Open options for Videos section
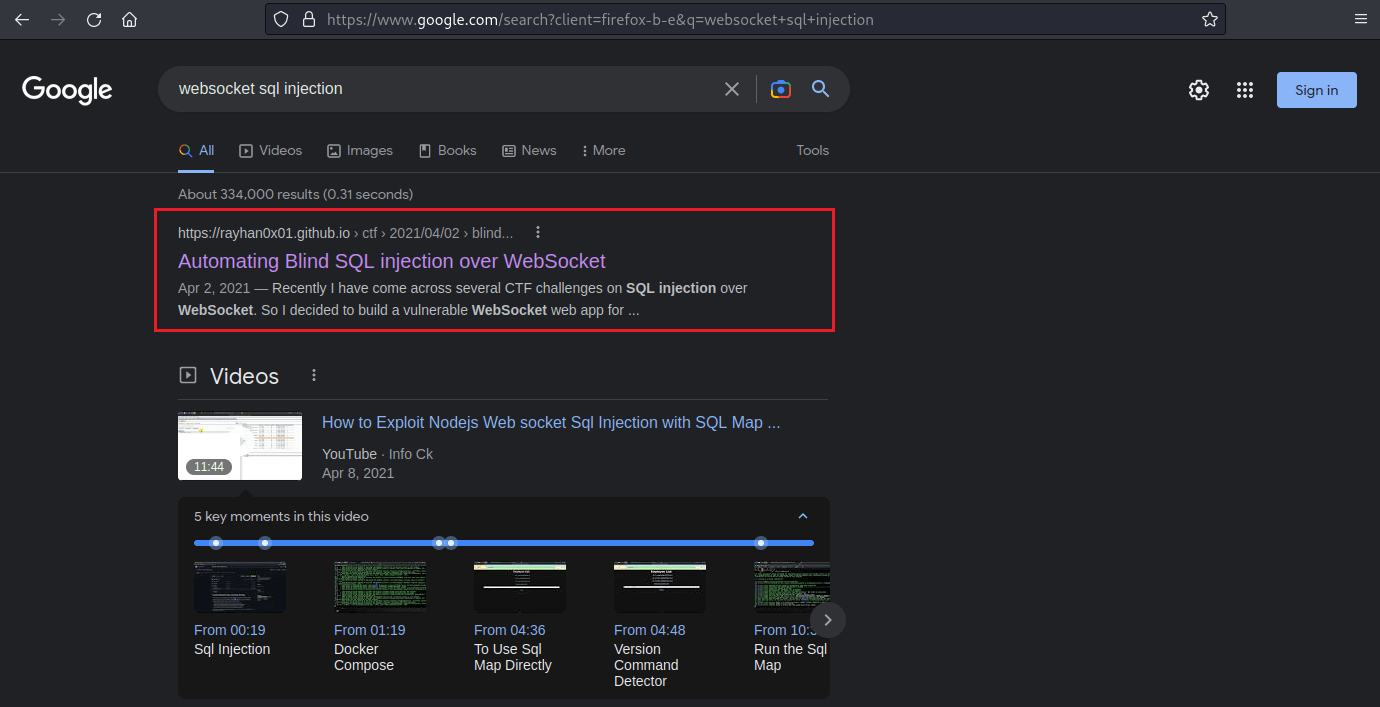 314,375
